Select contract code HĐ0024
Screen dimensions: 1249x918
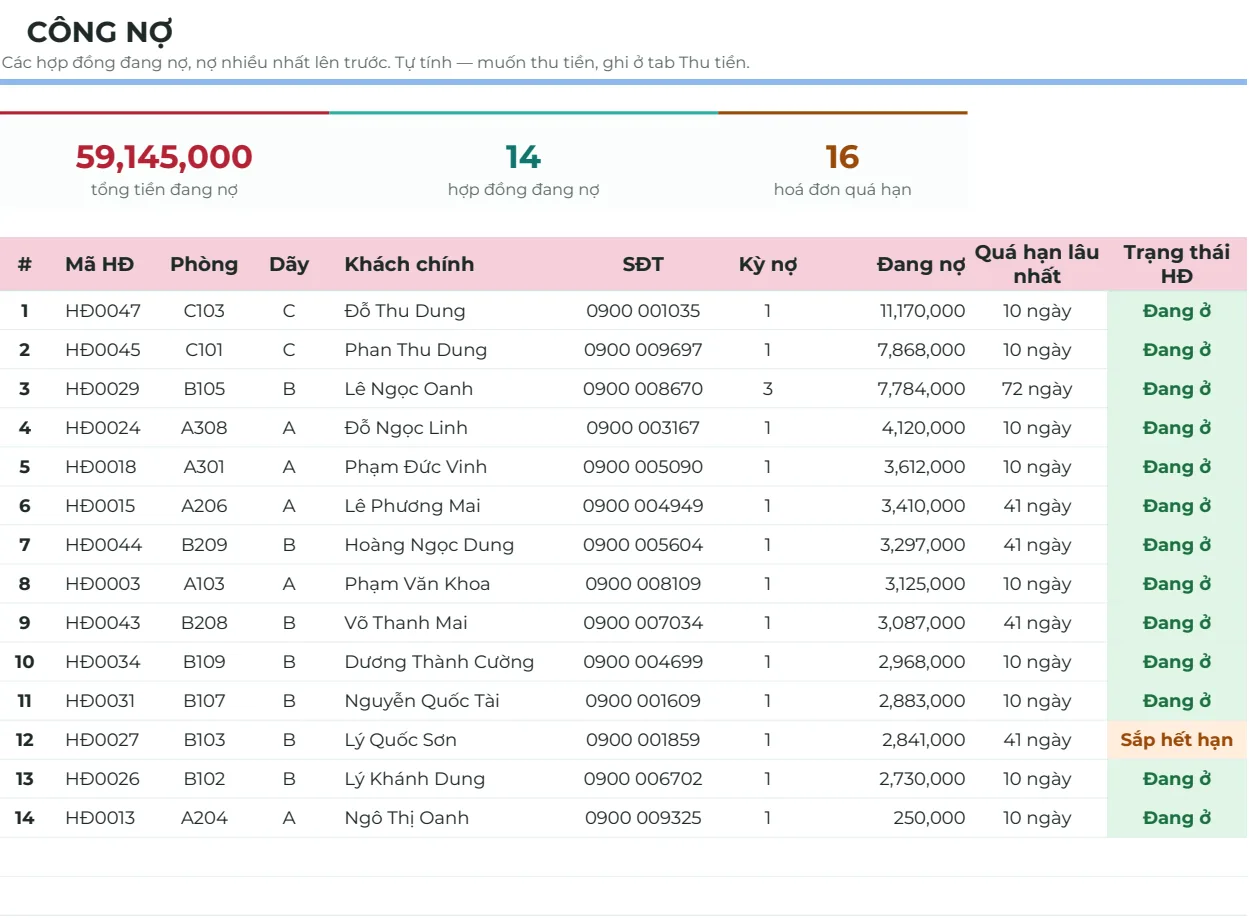pos(102,428)
